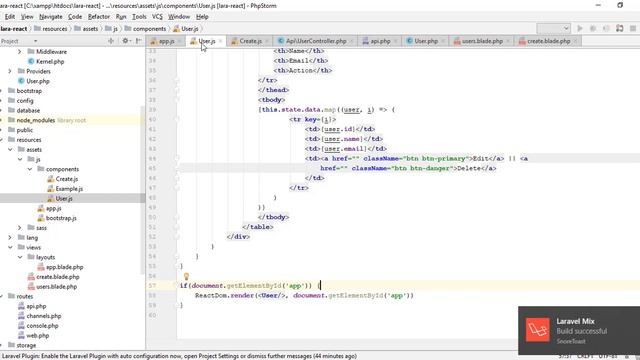Screen dimensions: 640x360
Task: Expand the Middleware folder
Action: [x=20, y=52]
